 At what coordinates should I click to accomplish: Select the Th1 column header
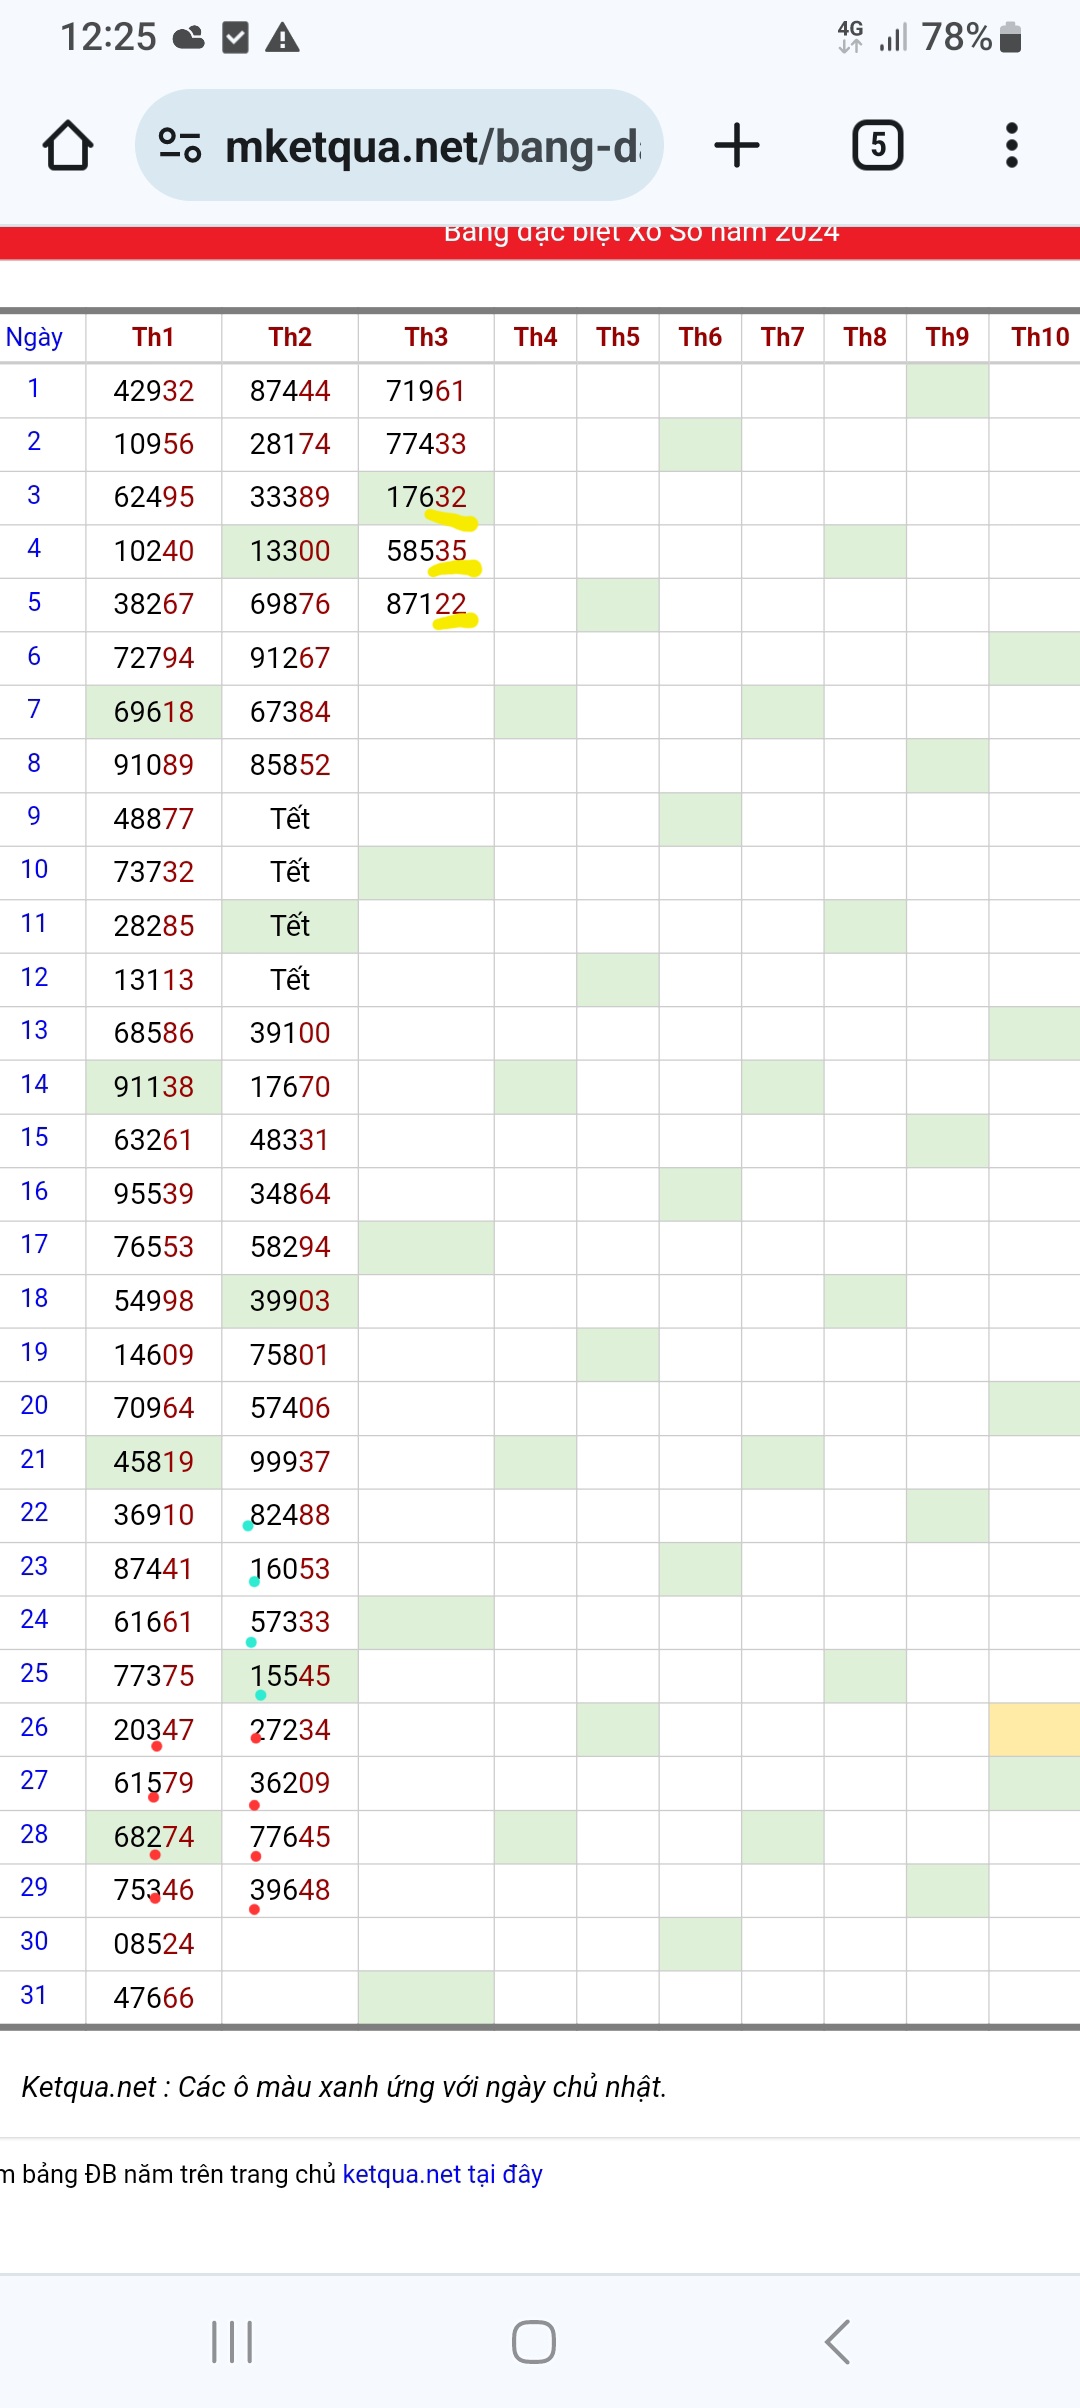(153, 337)
